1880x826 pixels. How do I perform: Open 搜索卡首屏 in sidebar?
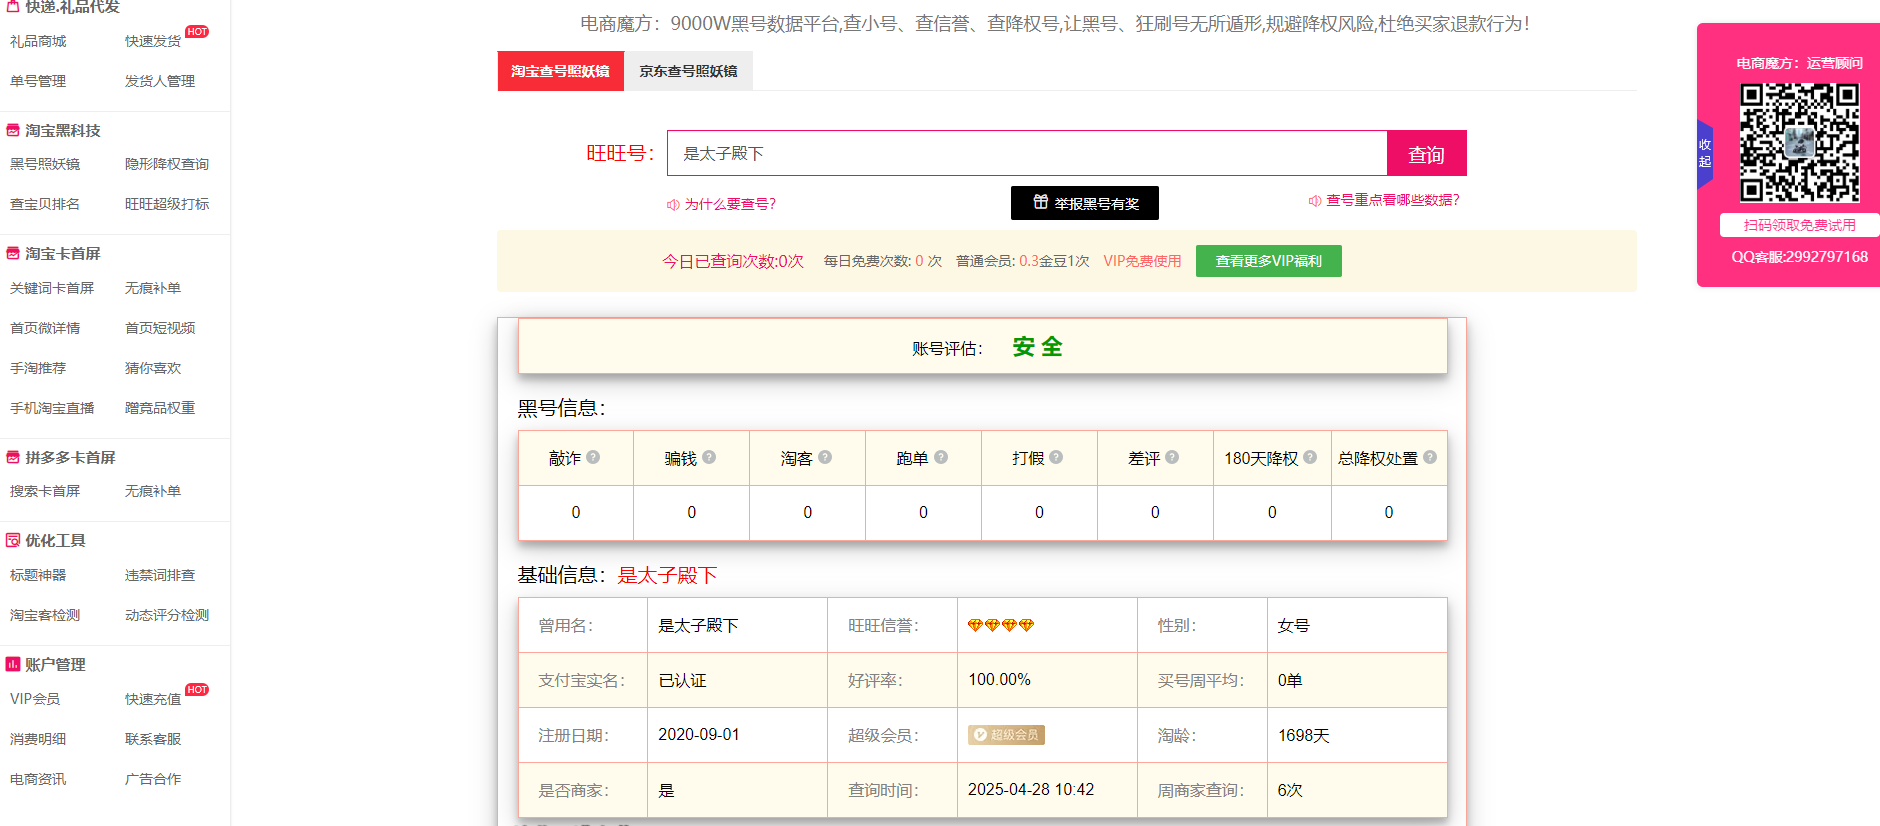point(45,491)
